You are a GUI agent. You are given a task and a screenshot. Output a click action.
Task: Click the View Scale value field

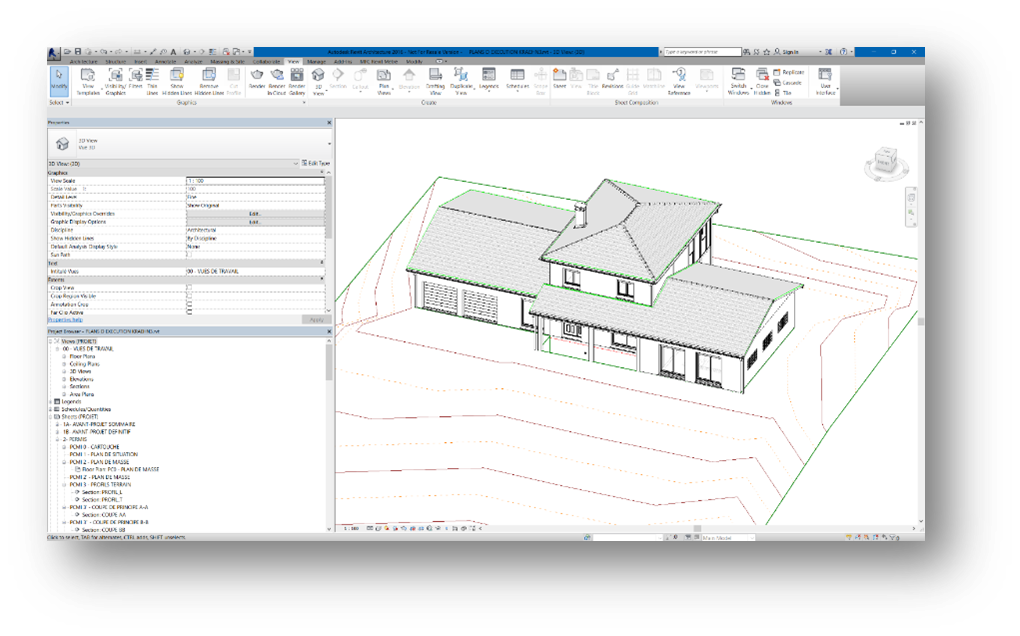pos(254,180)
